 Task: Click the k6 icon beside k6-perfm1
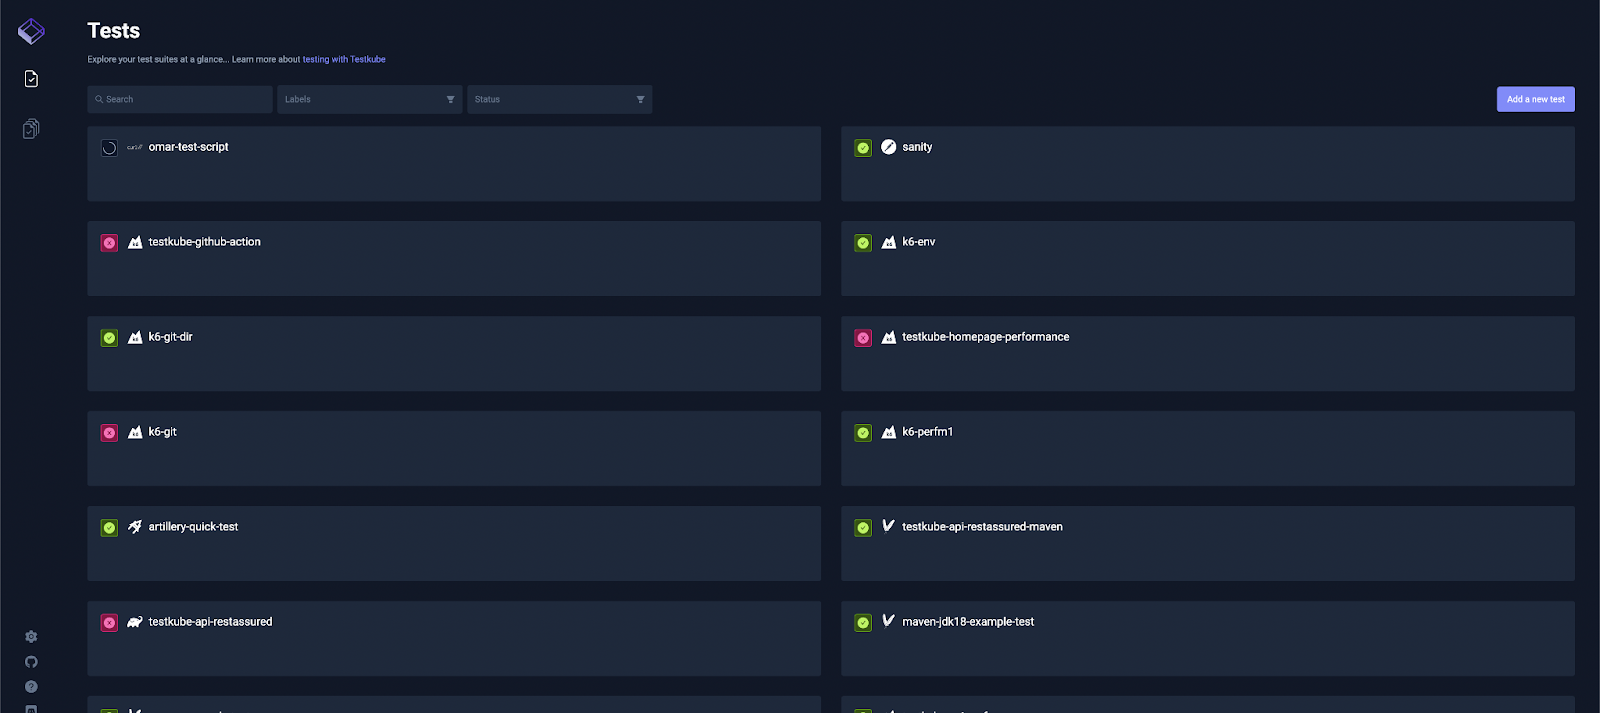(888, 432)
